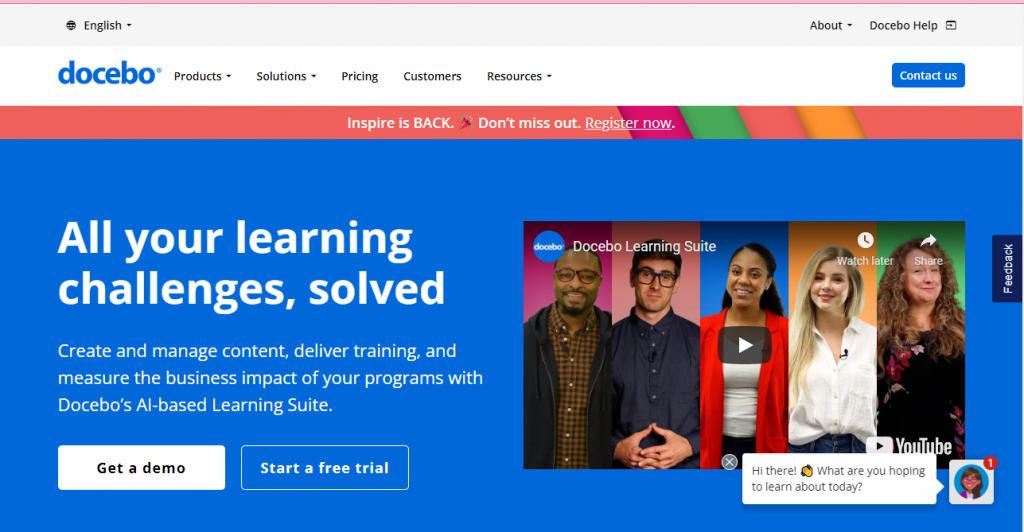Click the "Inspire is BACK." banner text
Image resolution: width=1024 pixels, height=532 pixels.
(x=400, y=123)
